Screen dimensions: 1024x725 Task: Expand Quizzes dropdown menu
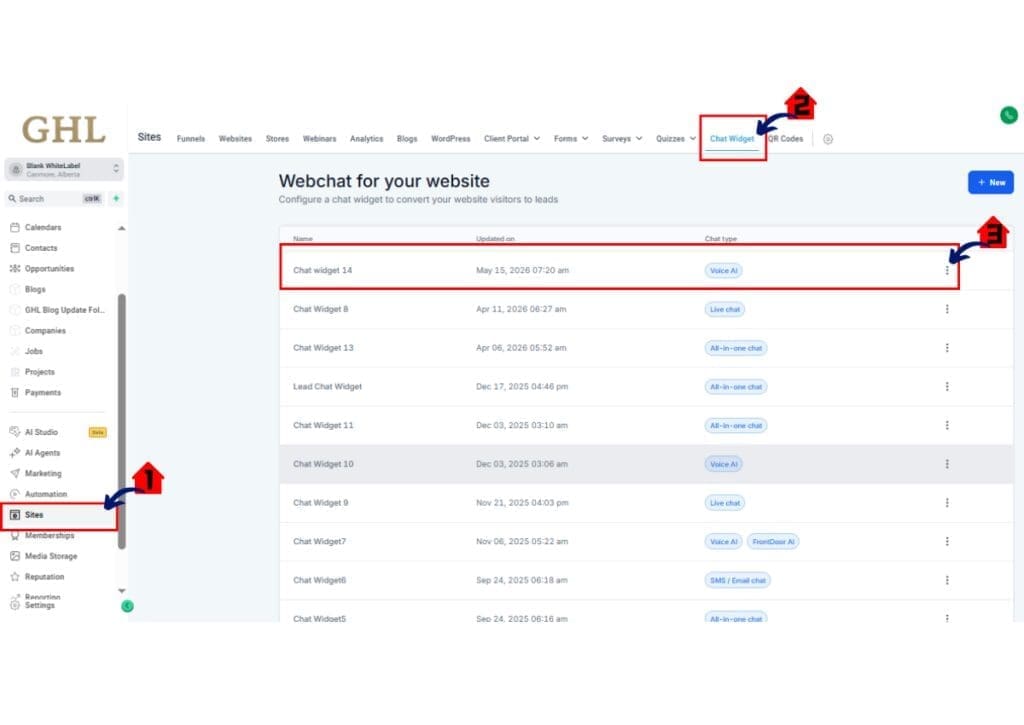[676, 138]
